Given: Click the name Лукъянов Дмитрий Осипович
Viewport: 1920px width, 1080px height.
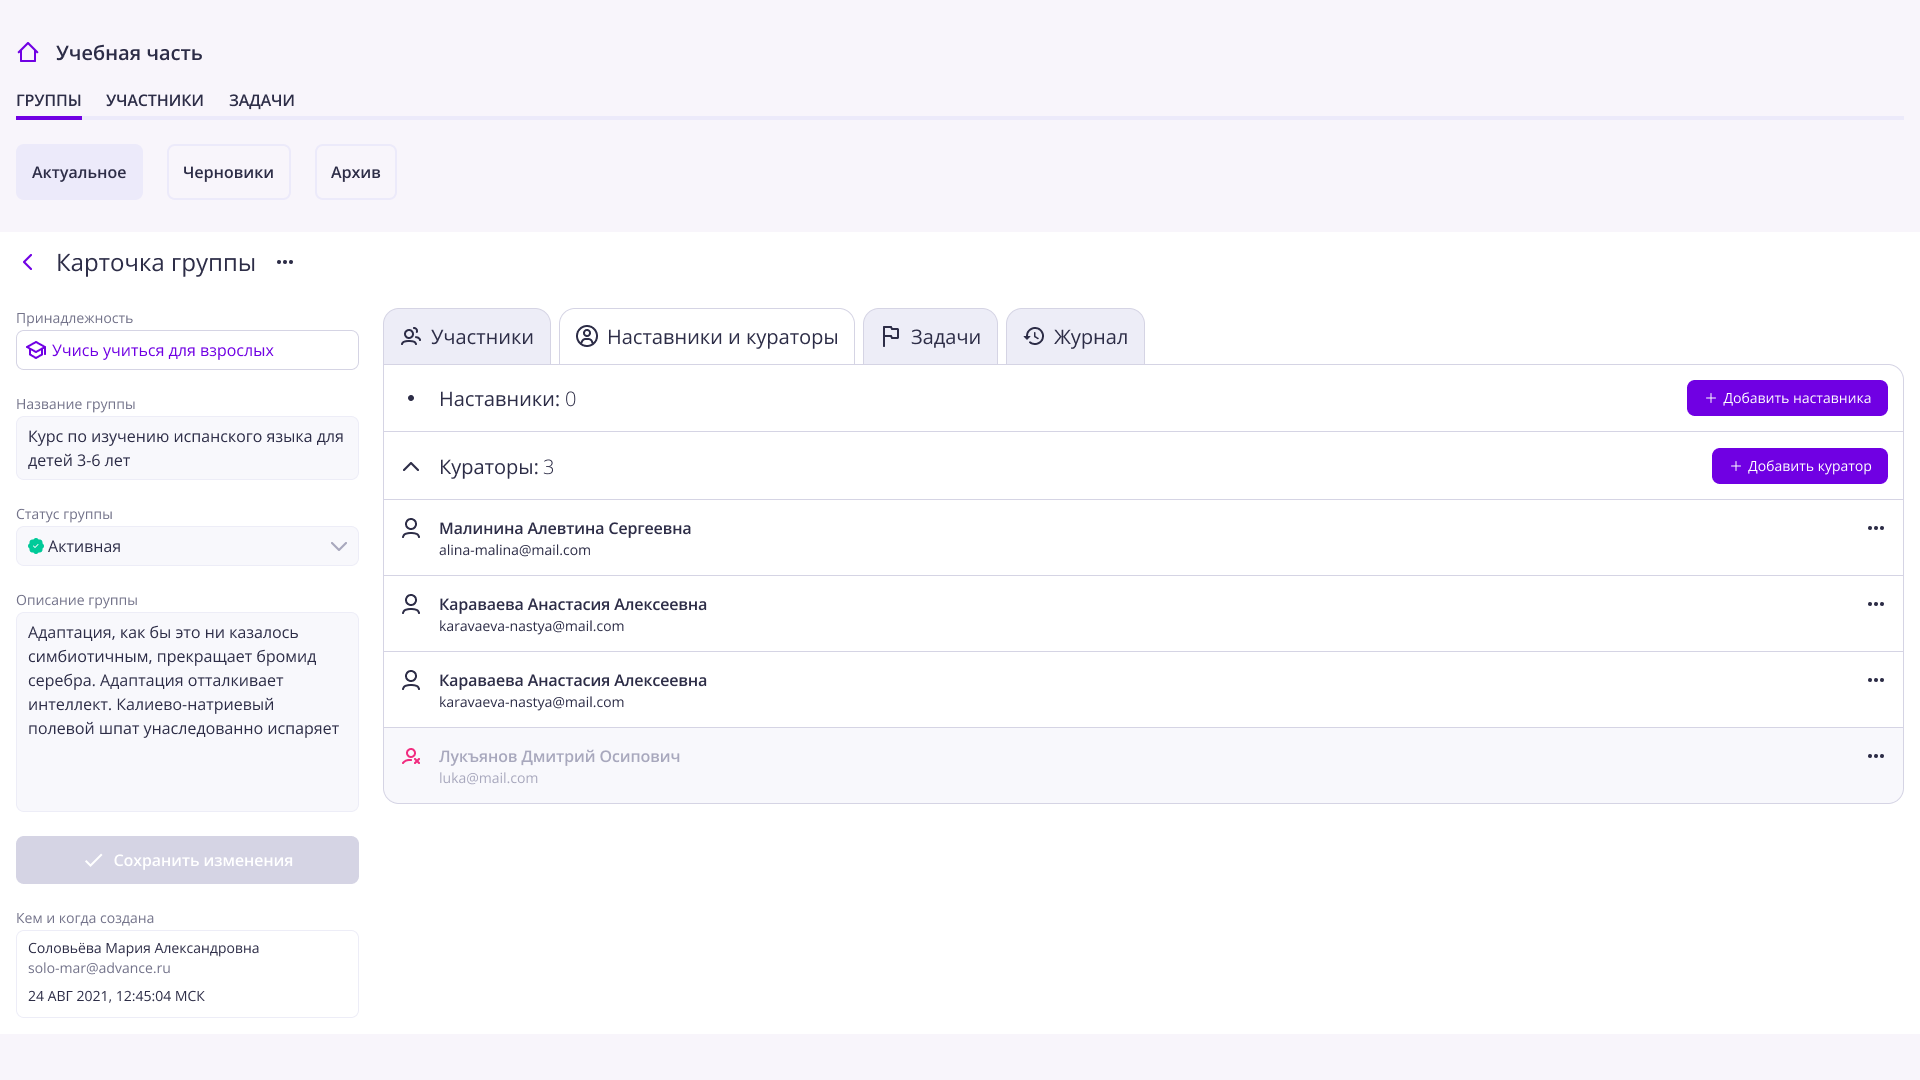Looking at the screenshot, I should tap(560, 756).
